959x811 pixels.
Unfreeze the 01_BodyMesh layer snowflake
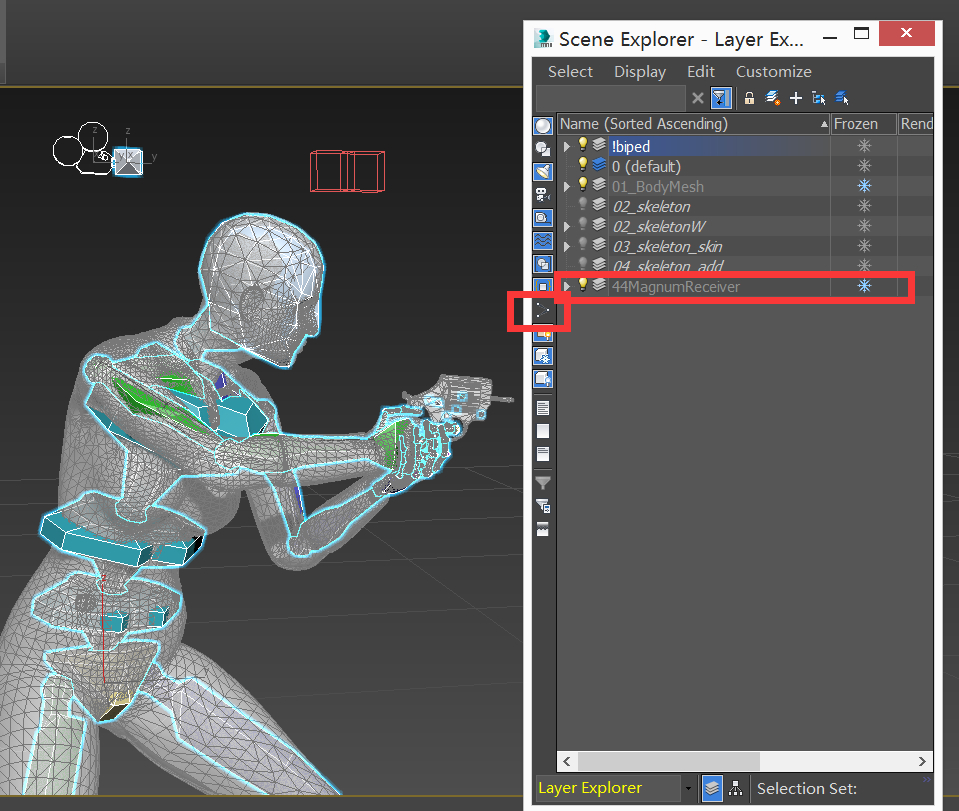(x=864, y=185)
